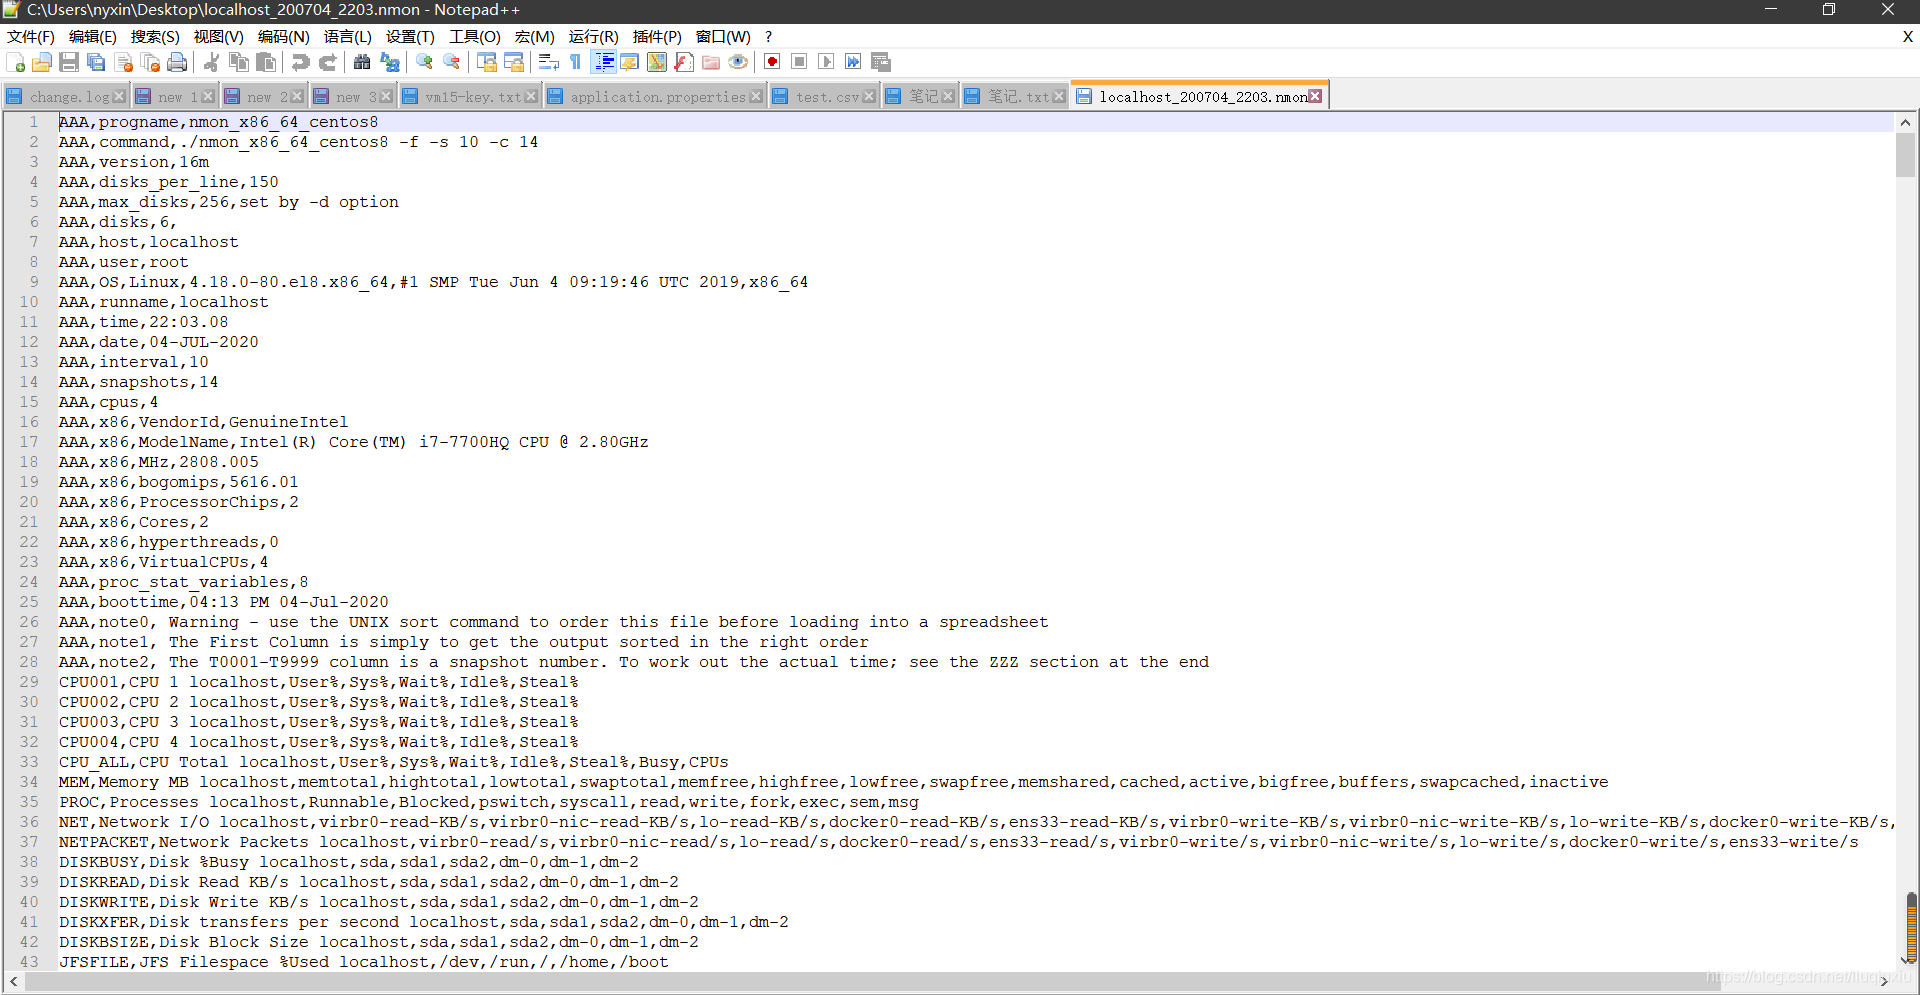
Task: Redo the last undone action
Action: pyautogui.click(x=327, y=62)
